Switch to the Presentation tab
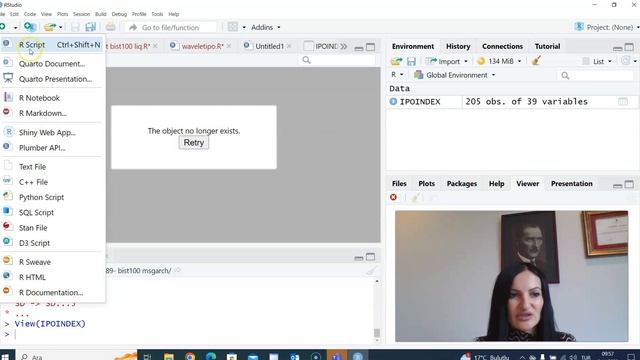 pos(571,184)
